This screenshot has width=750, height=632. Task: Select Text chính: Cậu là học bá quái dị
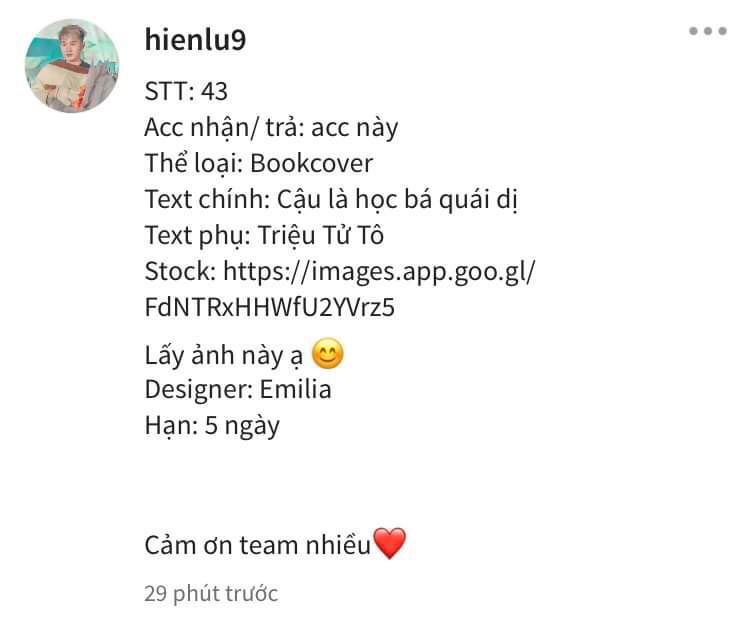point(331,200)
